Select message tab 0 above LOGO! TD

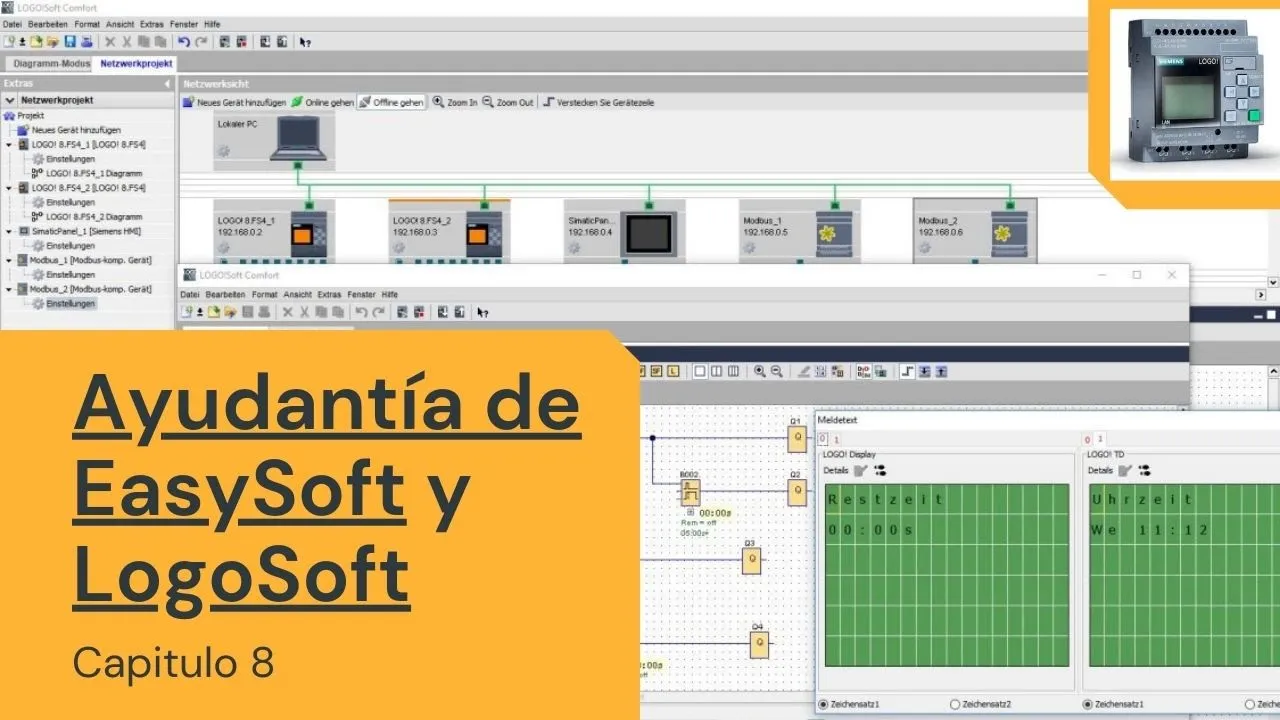(1088, 439)
